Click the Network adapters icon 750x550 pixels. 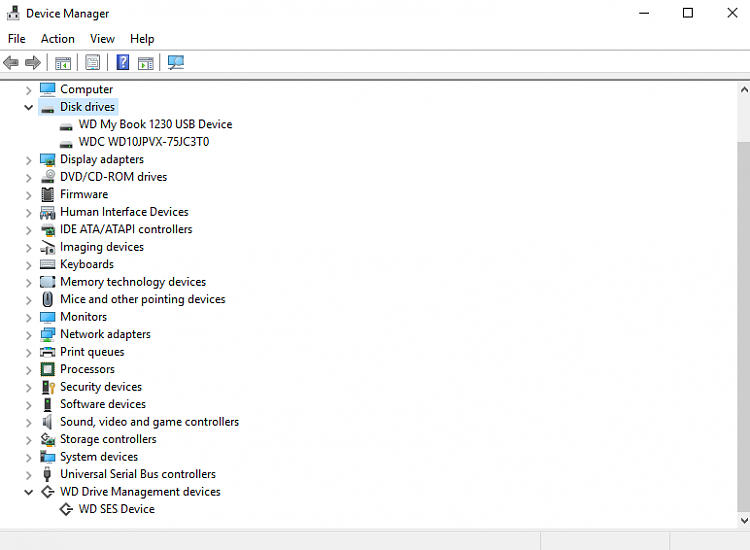coord(47,334)
